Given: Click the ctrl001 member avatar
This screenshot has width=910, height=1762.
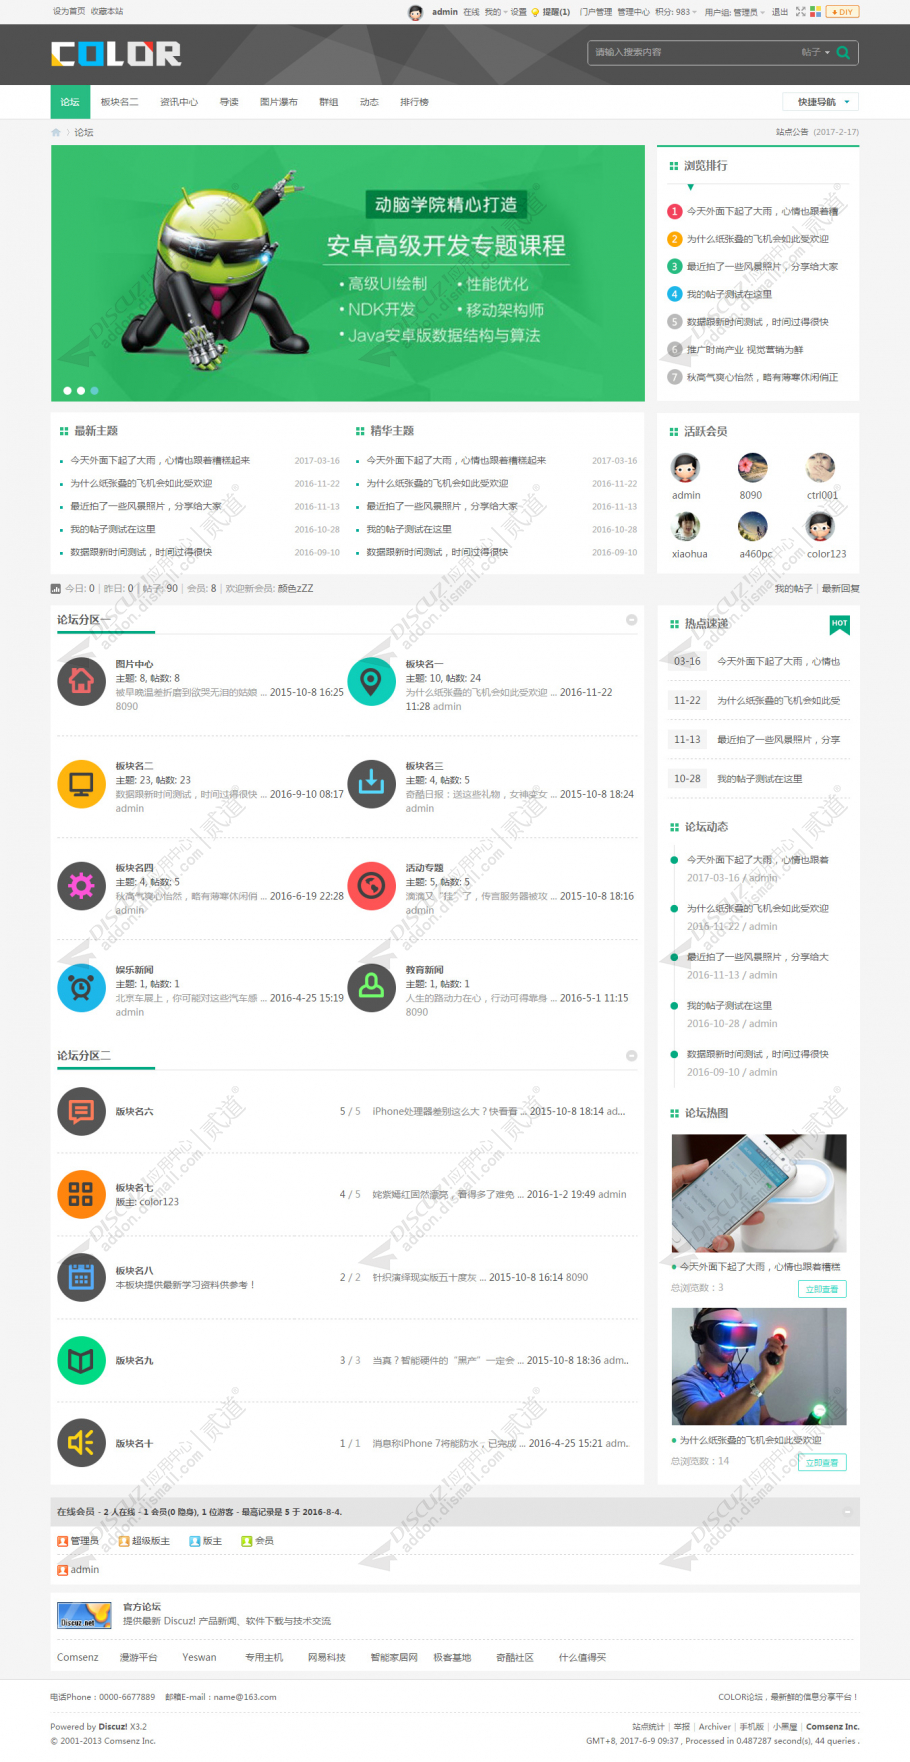Looking at the screenshot, I should 821,467.
